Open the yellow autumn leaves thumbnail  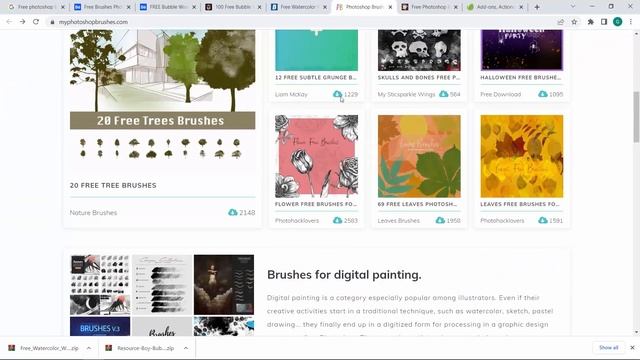pyautogui.click(x=522, y=156)
